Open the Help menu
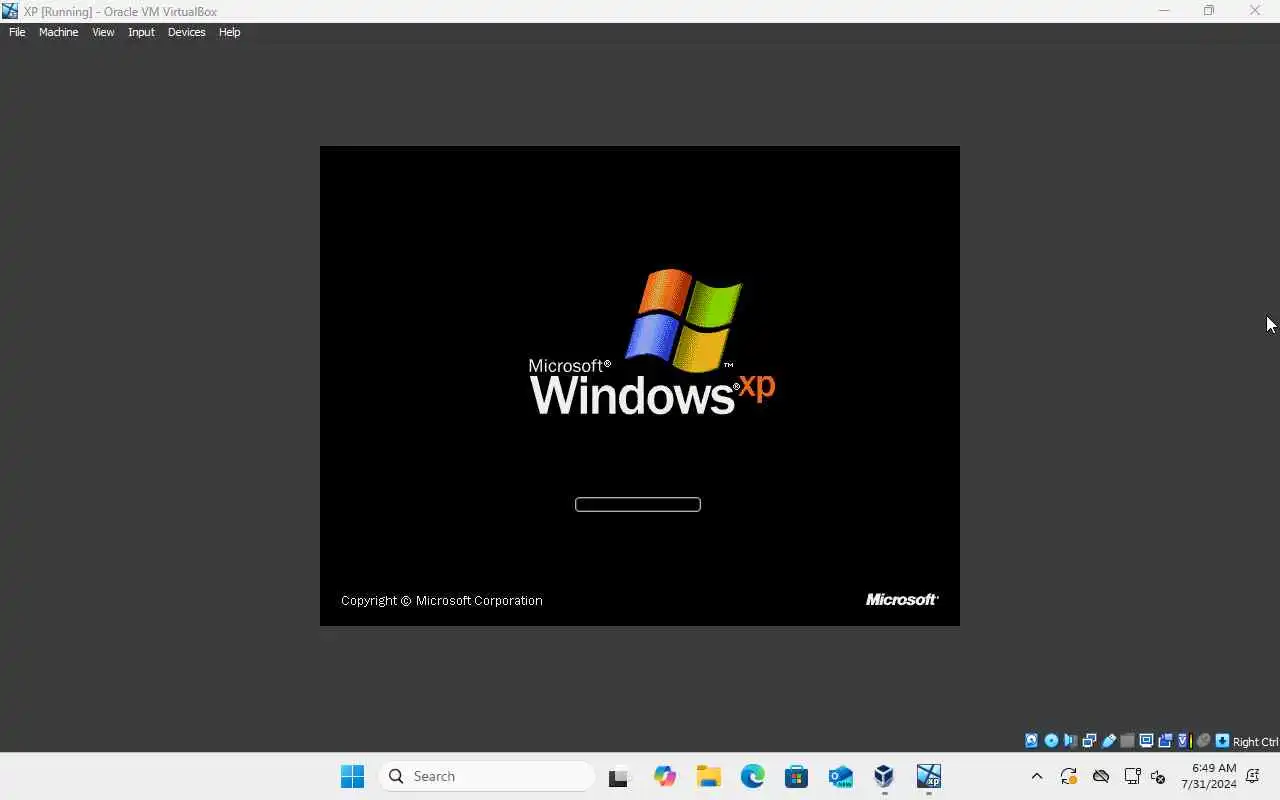The width and height of the screenshot is (1280, 800). point(229,32)
